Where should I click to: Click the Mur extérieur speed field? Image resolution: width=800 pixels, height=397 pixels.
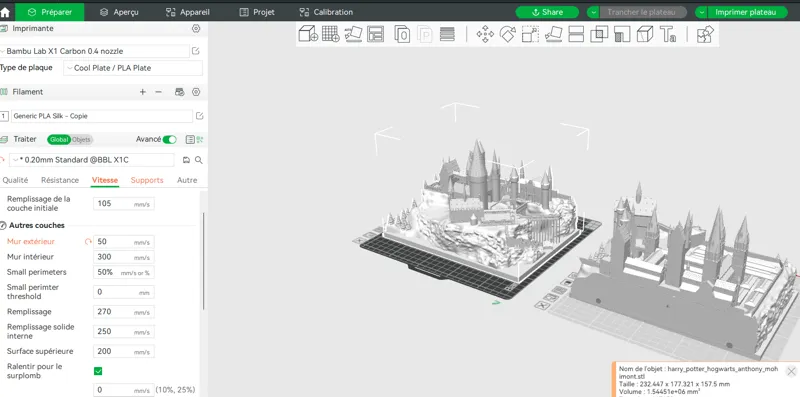point(123,242)
